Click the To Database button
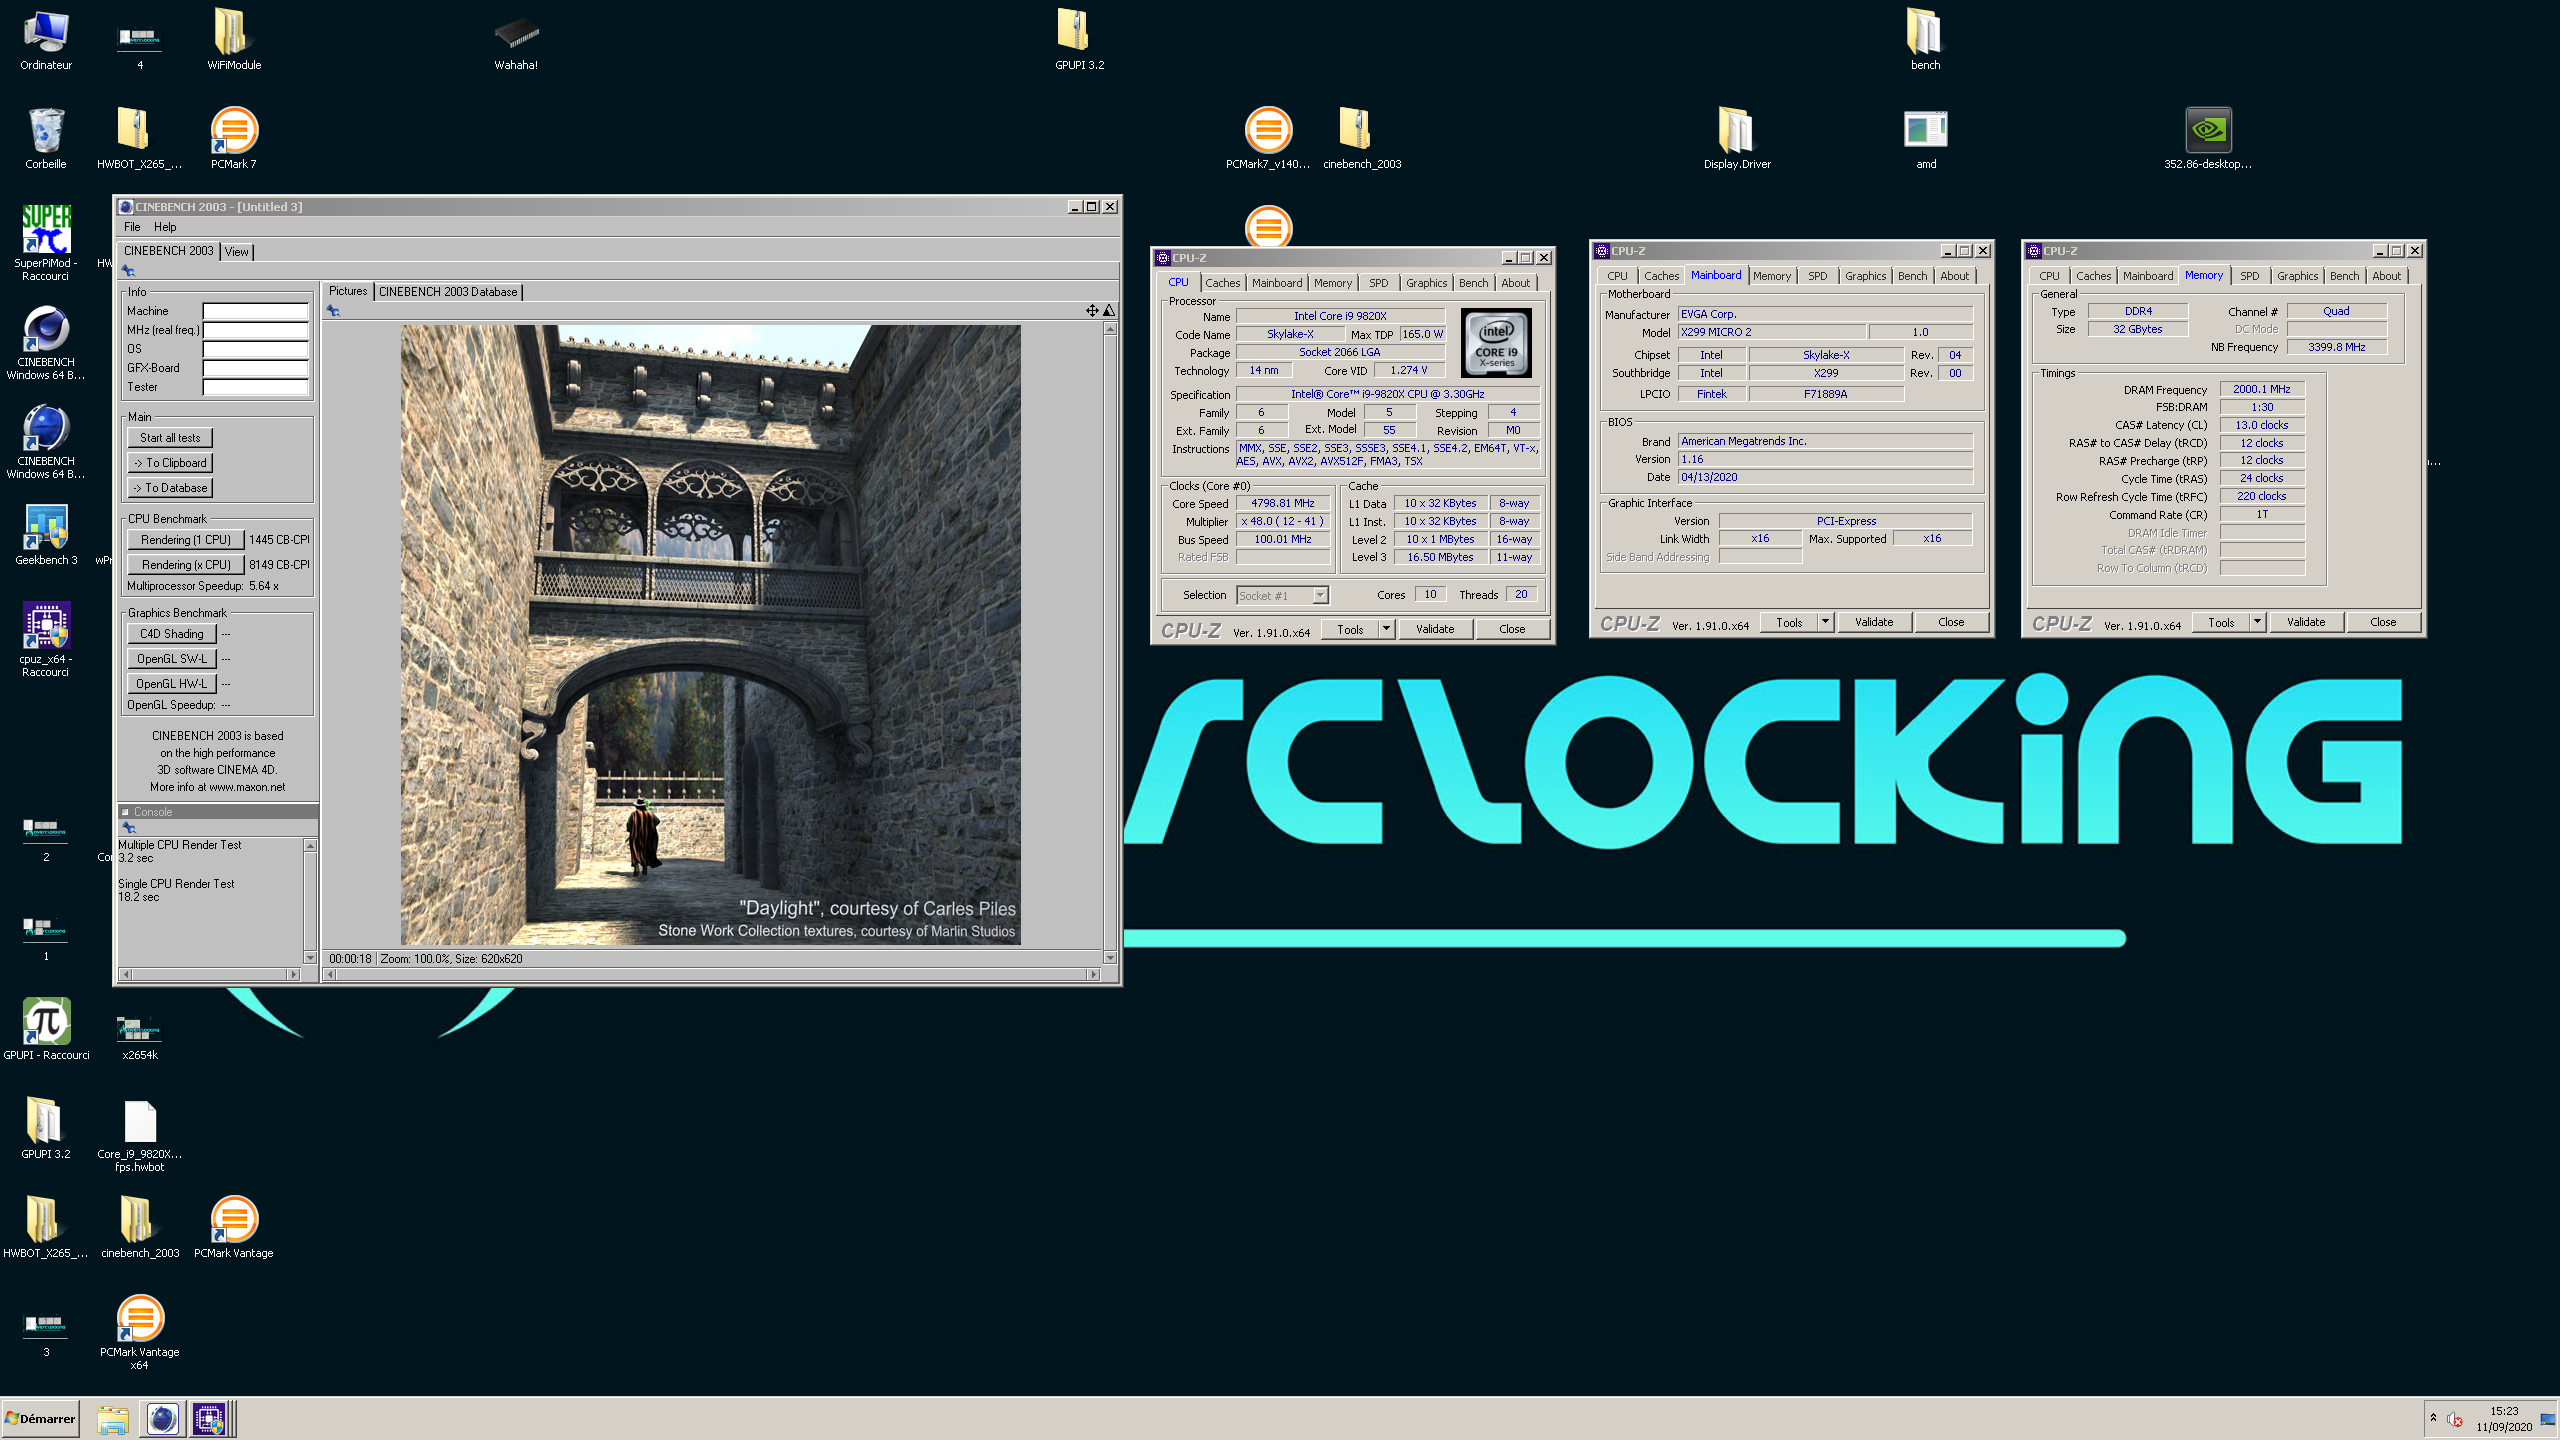Image resolution: width=2560 pixels, height=1440 pixels. pos(170,488)
